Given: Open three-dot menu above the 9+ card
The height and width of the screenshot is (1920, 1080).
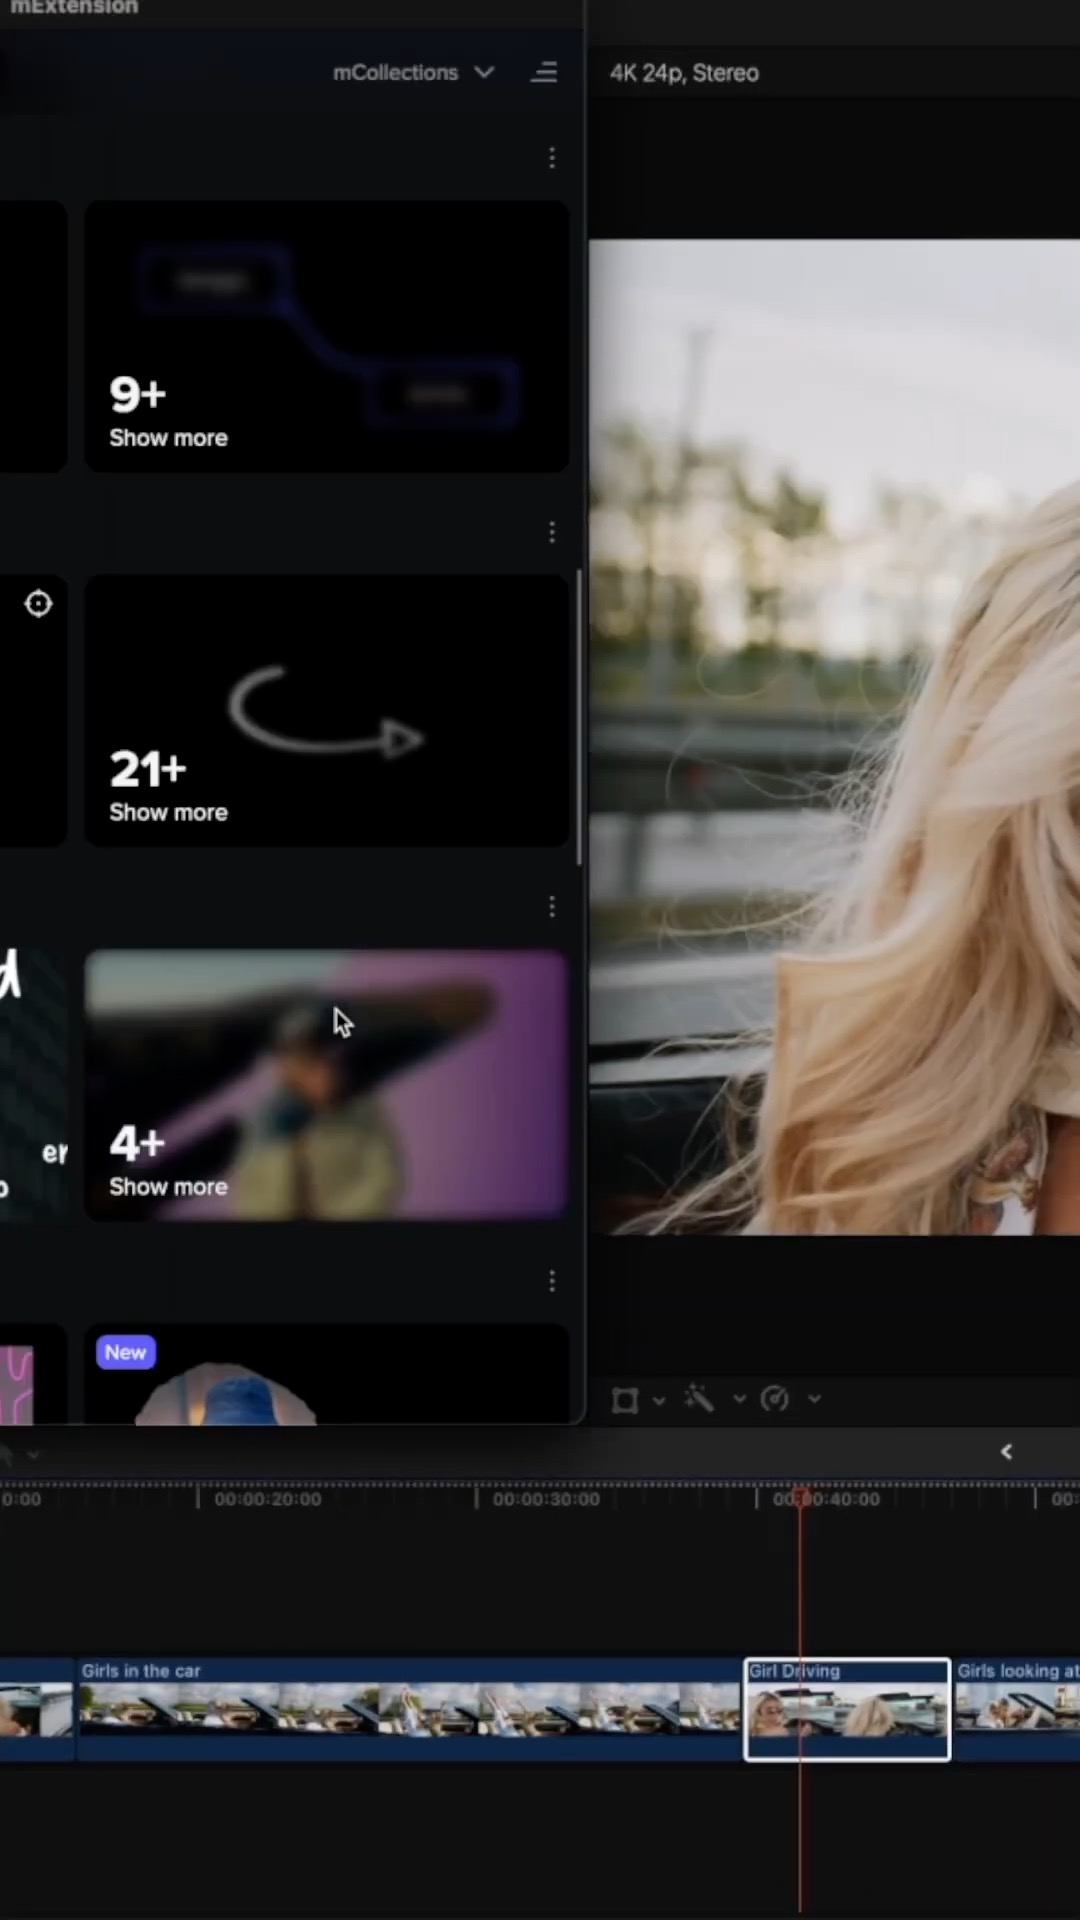Looking at the screenshot, I should 552,158.
